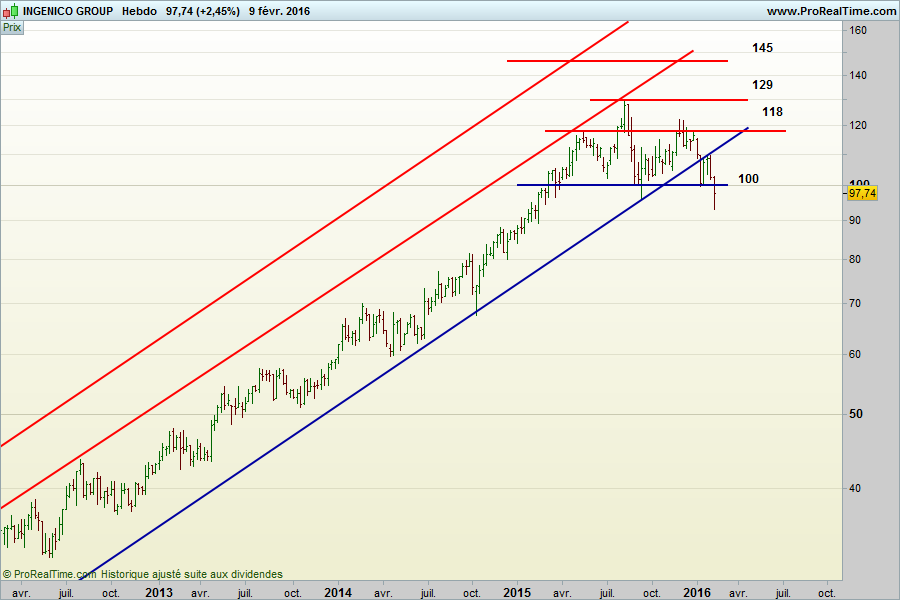Viewport: 900px width, 600px height.
Task: Click the 160 value on the price scale
Action: [x=858, y=30]
